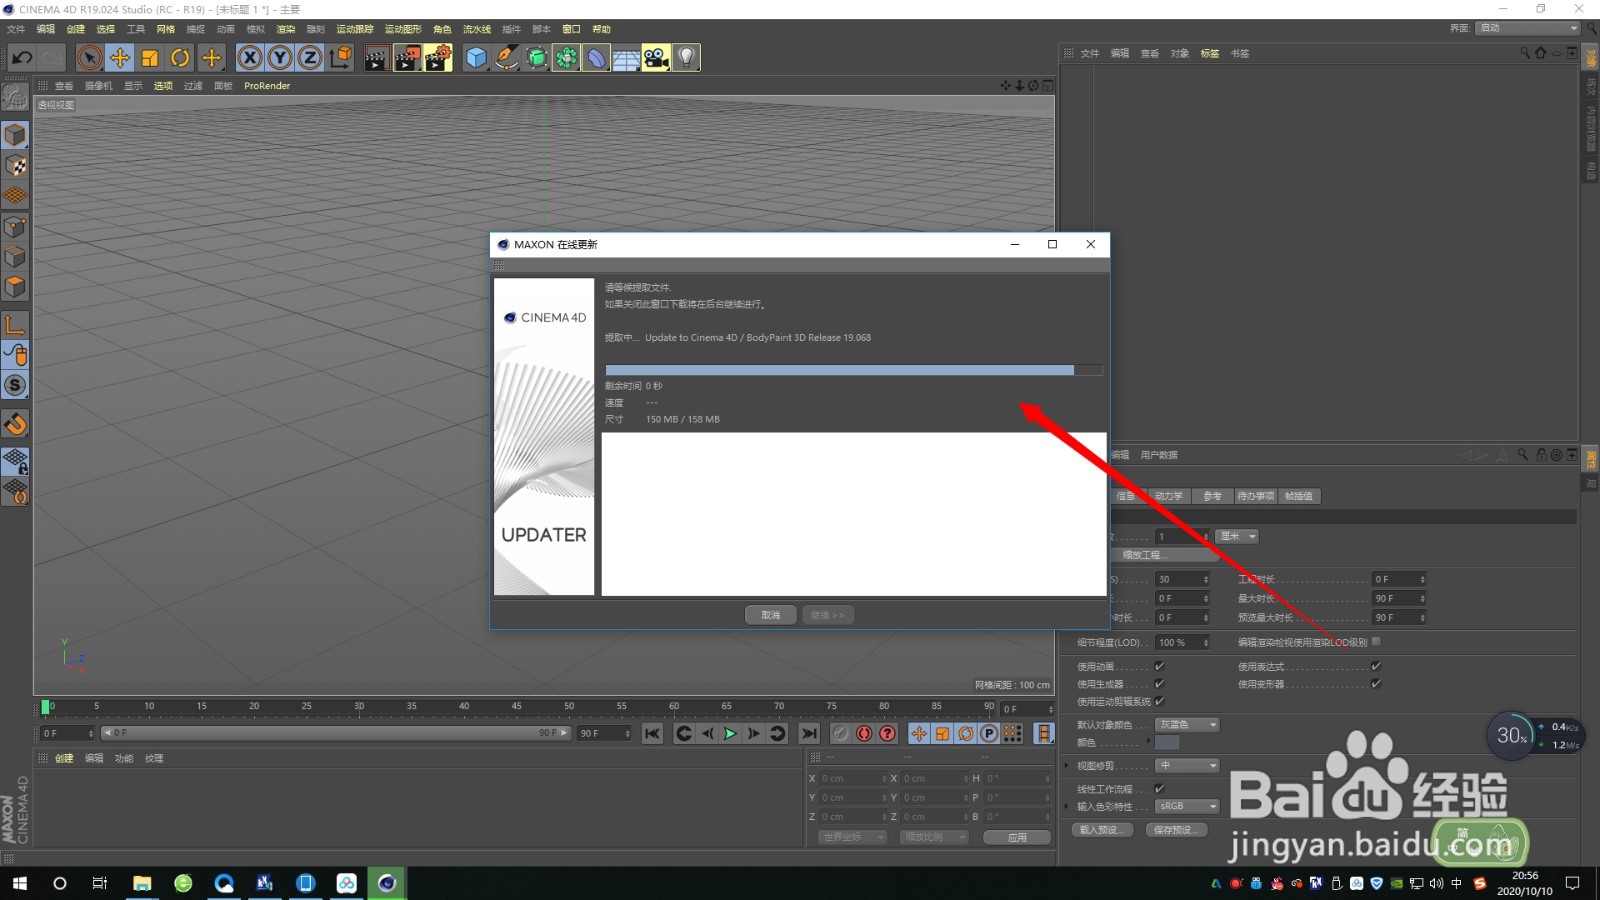Select Polygons mode orange cube icon

pyautogui.click(x=15, y=287)
